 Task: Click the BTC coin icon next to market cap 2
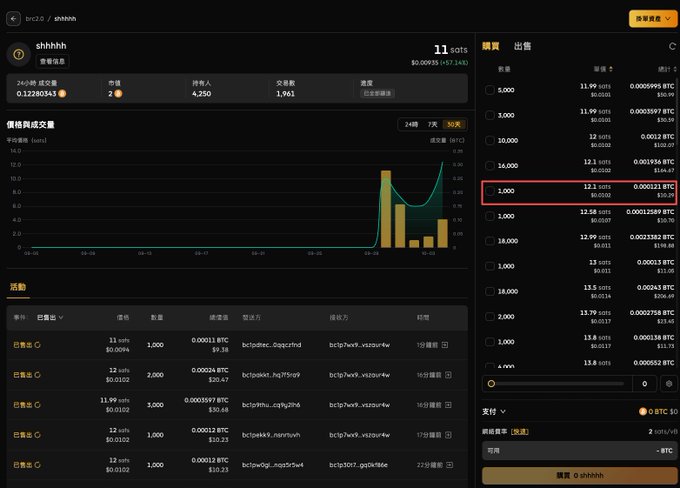coord(118,94)
